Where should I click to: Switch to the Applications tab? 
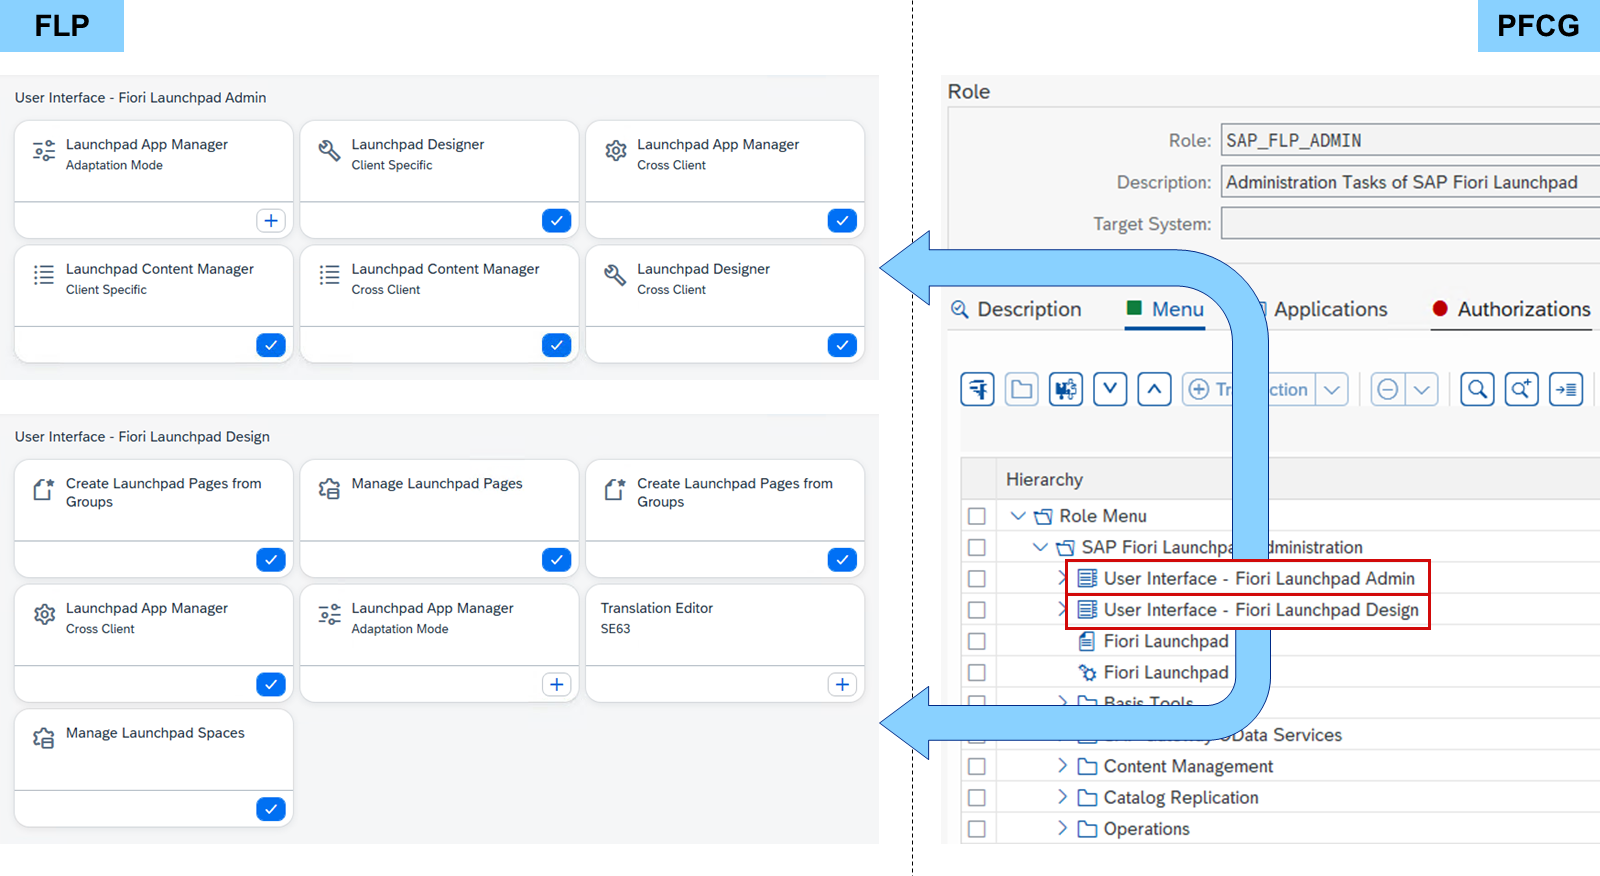coord(1330,309)
